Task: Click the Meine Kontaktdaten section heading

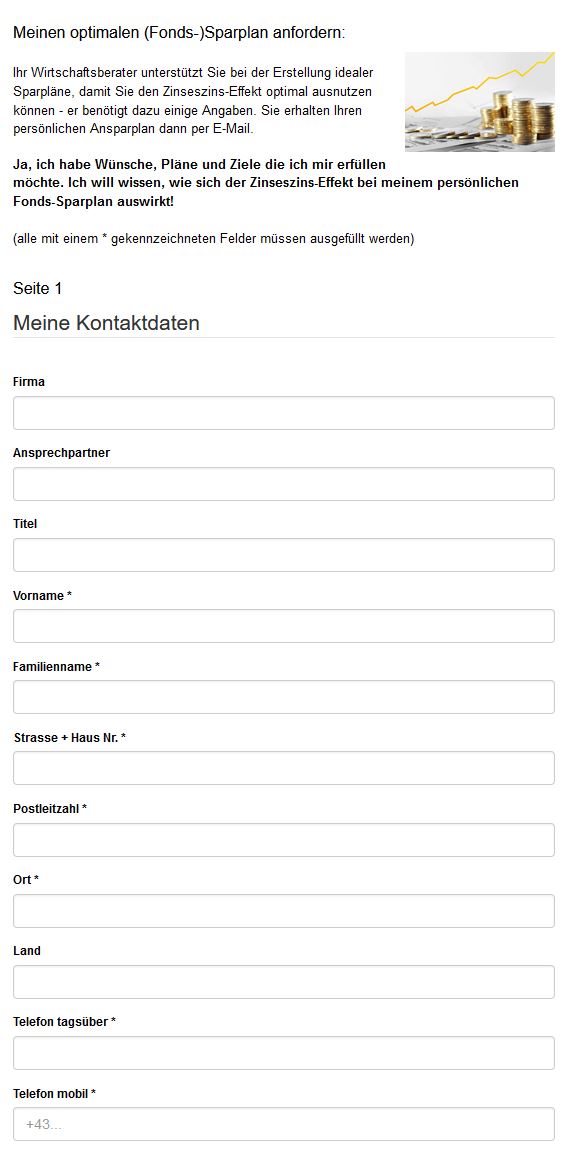Action: 106,323
